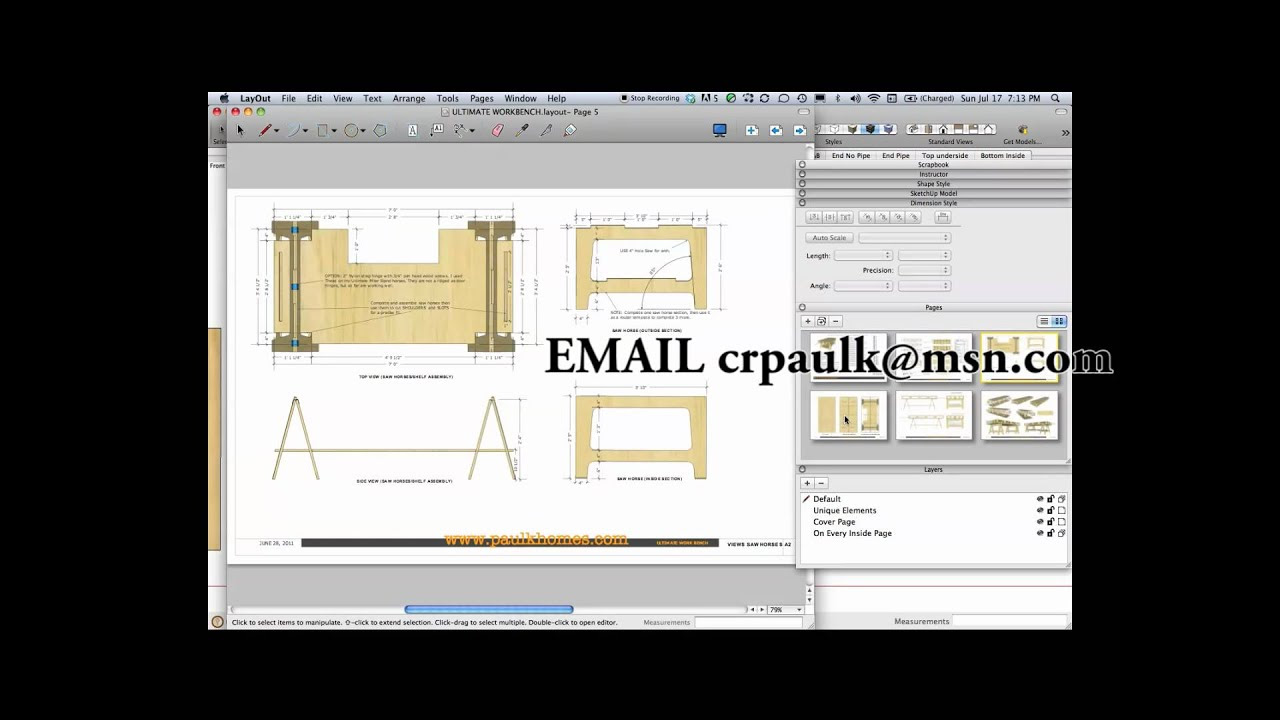Expand the Shape Style panel
1280x720 pixels.
coord(802,184)
